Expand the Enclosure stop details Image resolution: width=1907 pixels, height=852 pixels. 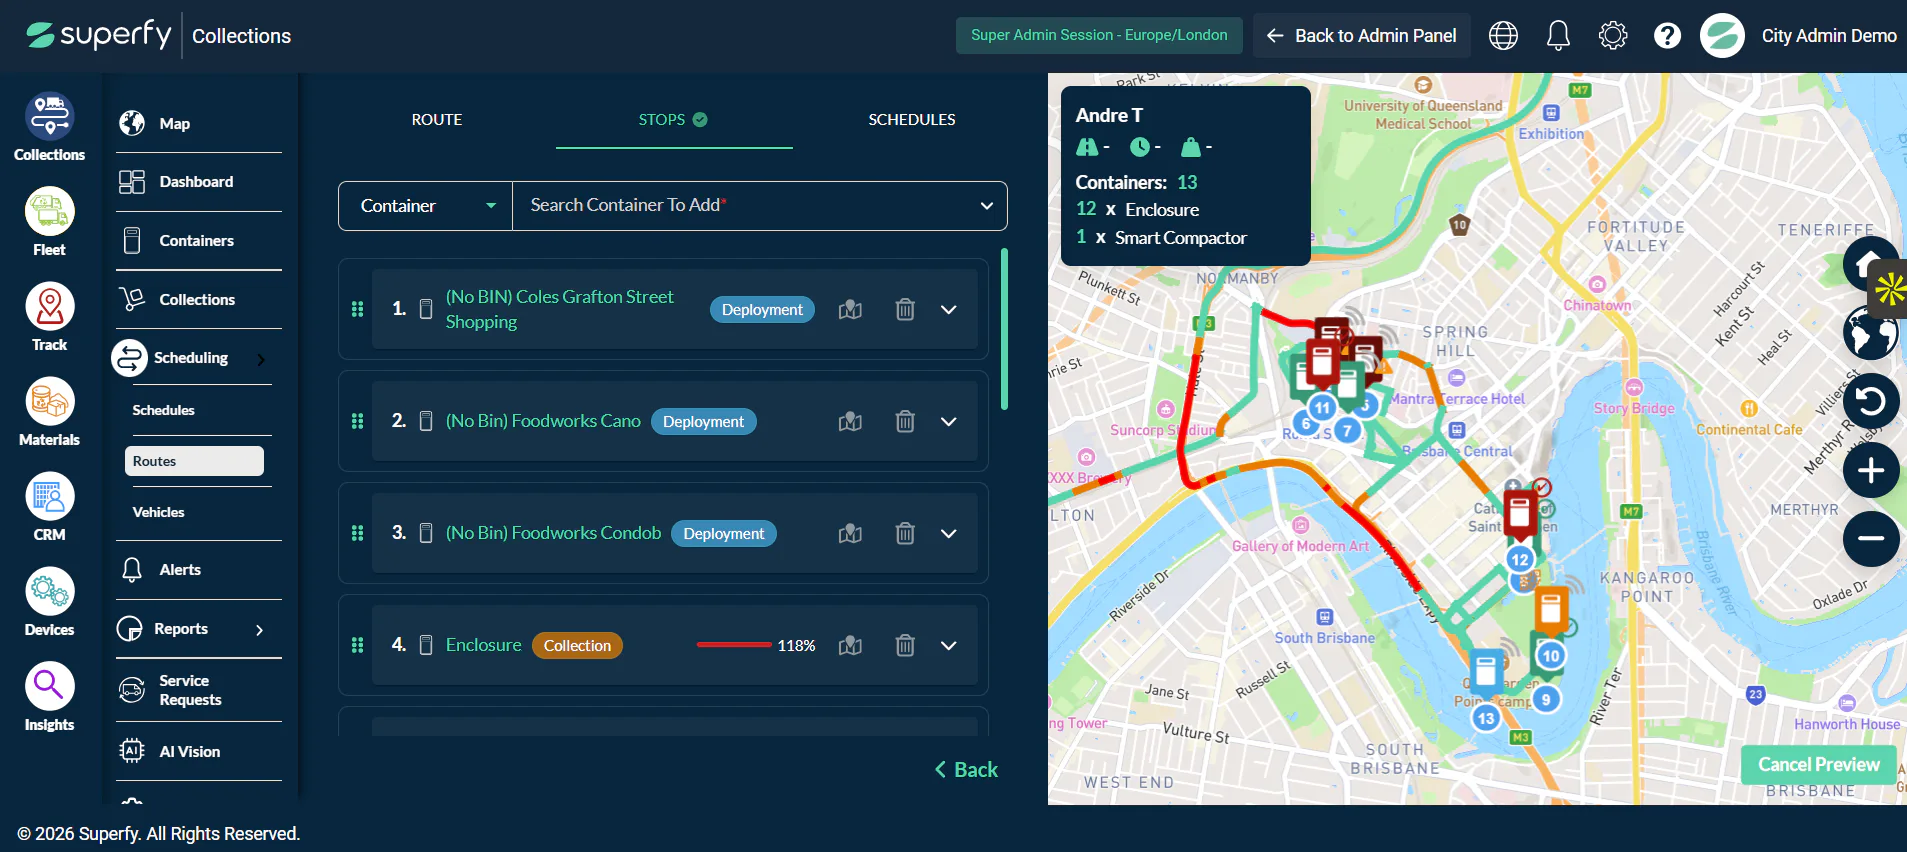949,646
